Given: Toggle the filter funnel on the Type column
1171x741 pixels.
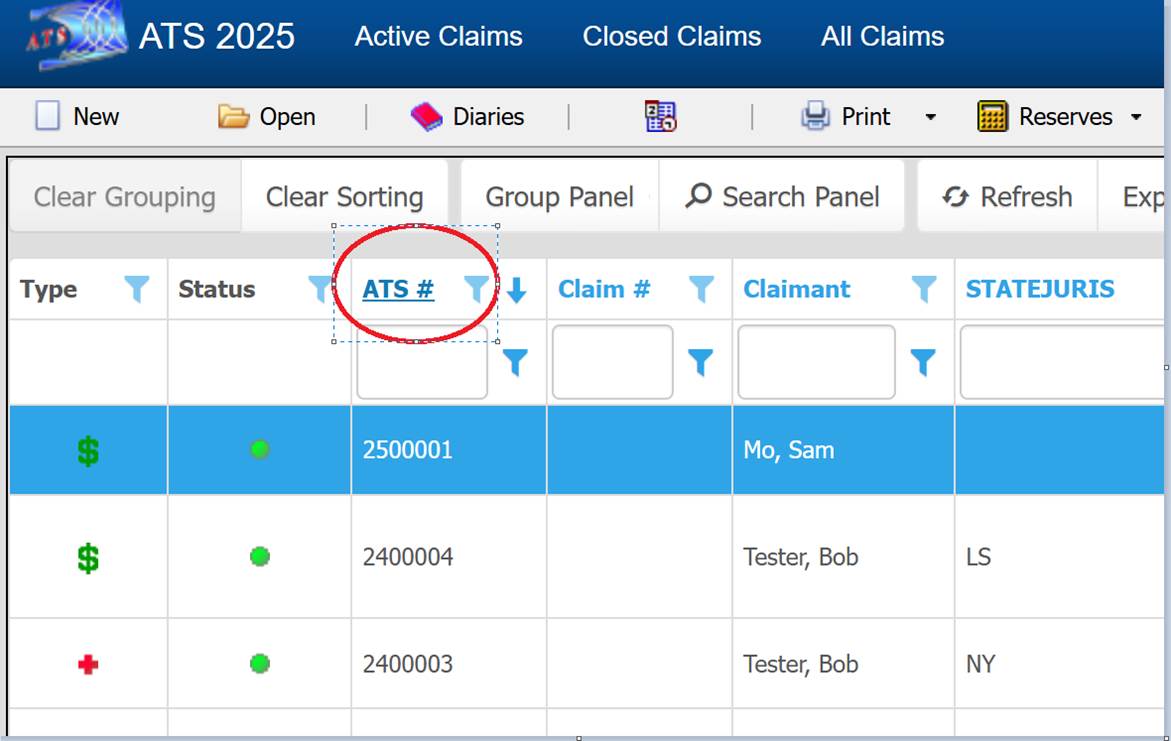Looking at the screenshot, I should [137, 289].
